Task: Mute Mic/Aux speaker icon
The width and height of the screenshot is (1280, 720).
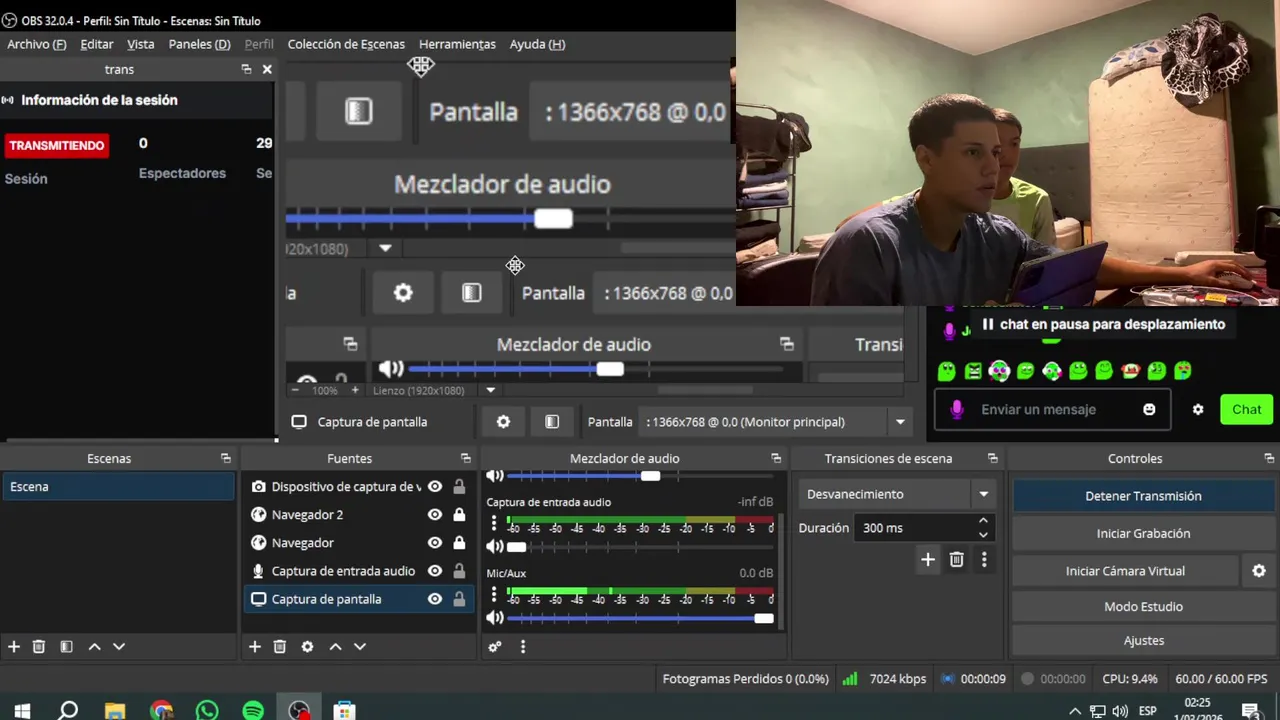Action: [494, 619]
